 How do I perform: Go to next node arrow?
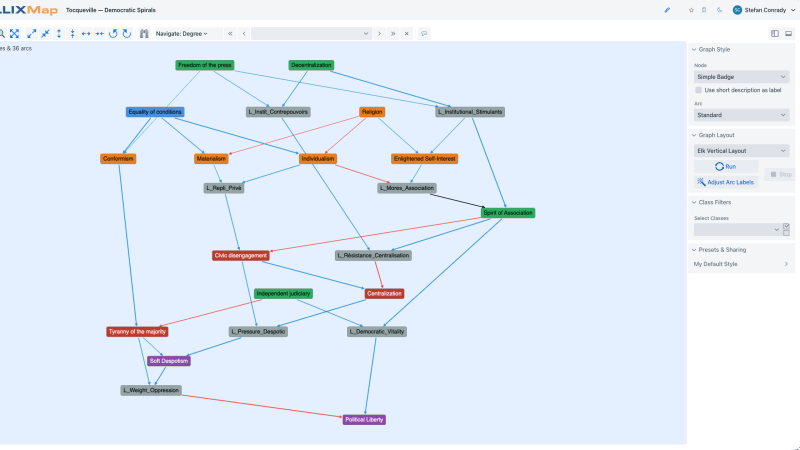pyautogui.click(x=379, y=34)
